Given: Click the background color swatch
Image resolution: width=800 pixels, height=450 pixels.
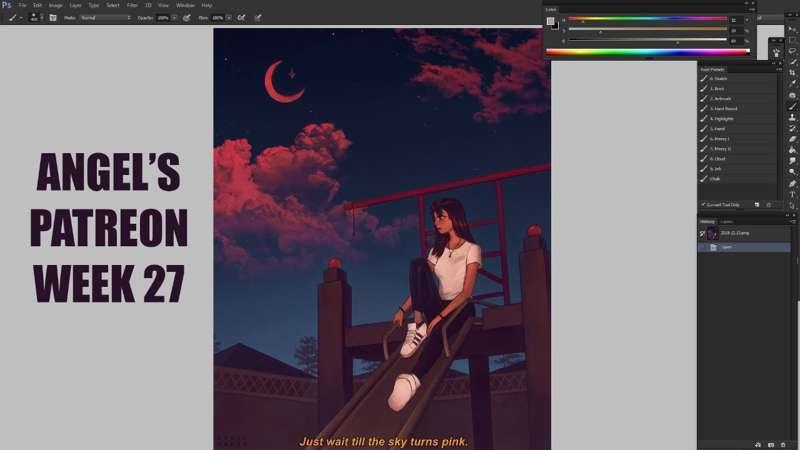Looking at the screenshot, I should (555, 26).
